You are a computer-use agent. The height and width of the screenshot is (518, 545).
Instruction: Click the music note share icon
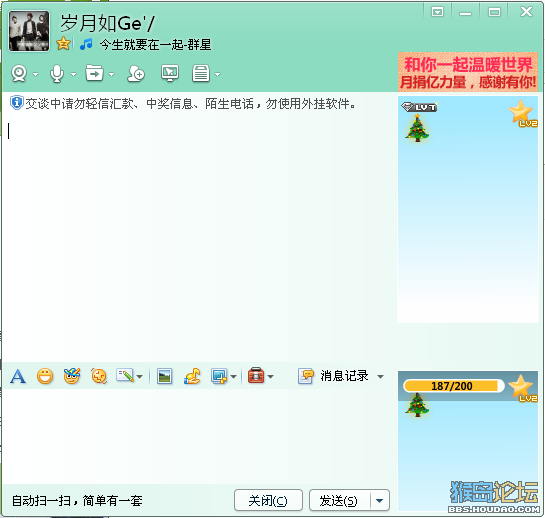click(192, 376)
